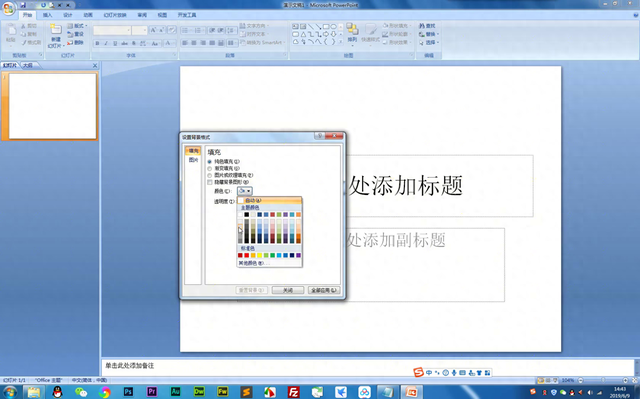640x399 pixels.
Task: Open Dreamweaver from the taskbar
Action: click(199, 392)
